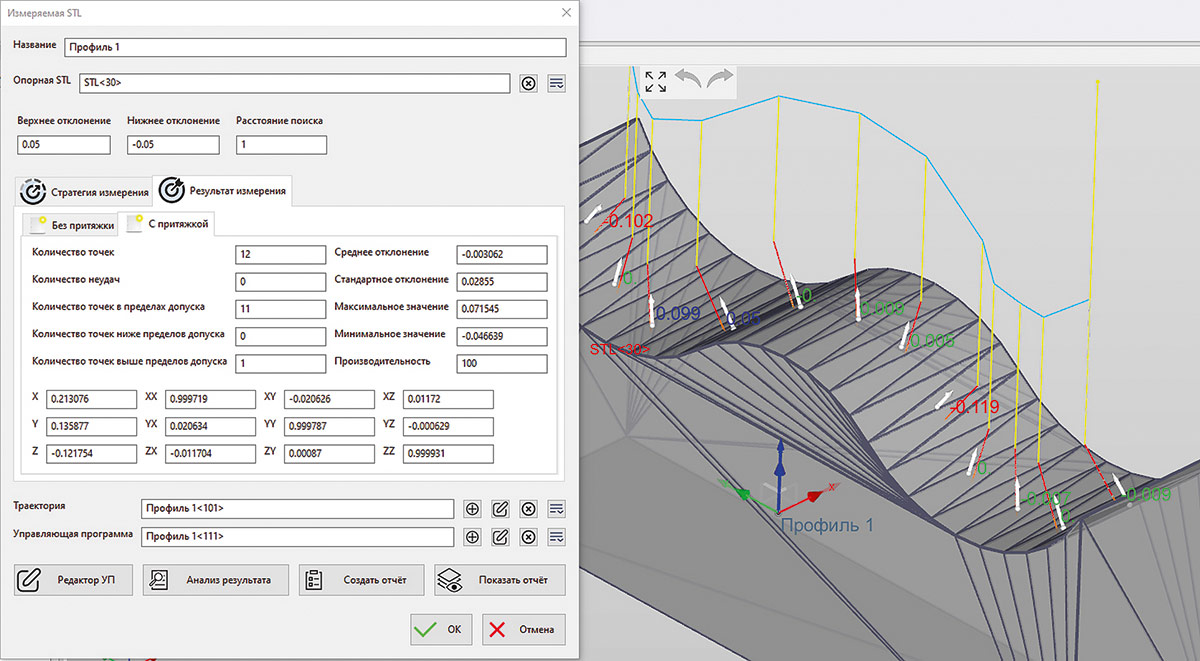The image size is (1200, 661).
Task: Fit view with the expand arrows icon
Action: (x=655, y=81)
